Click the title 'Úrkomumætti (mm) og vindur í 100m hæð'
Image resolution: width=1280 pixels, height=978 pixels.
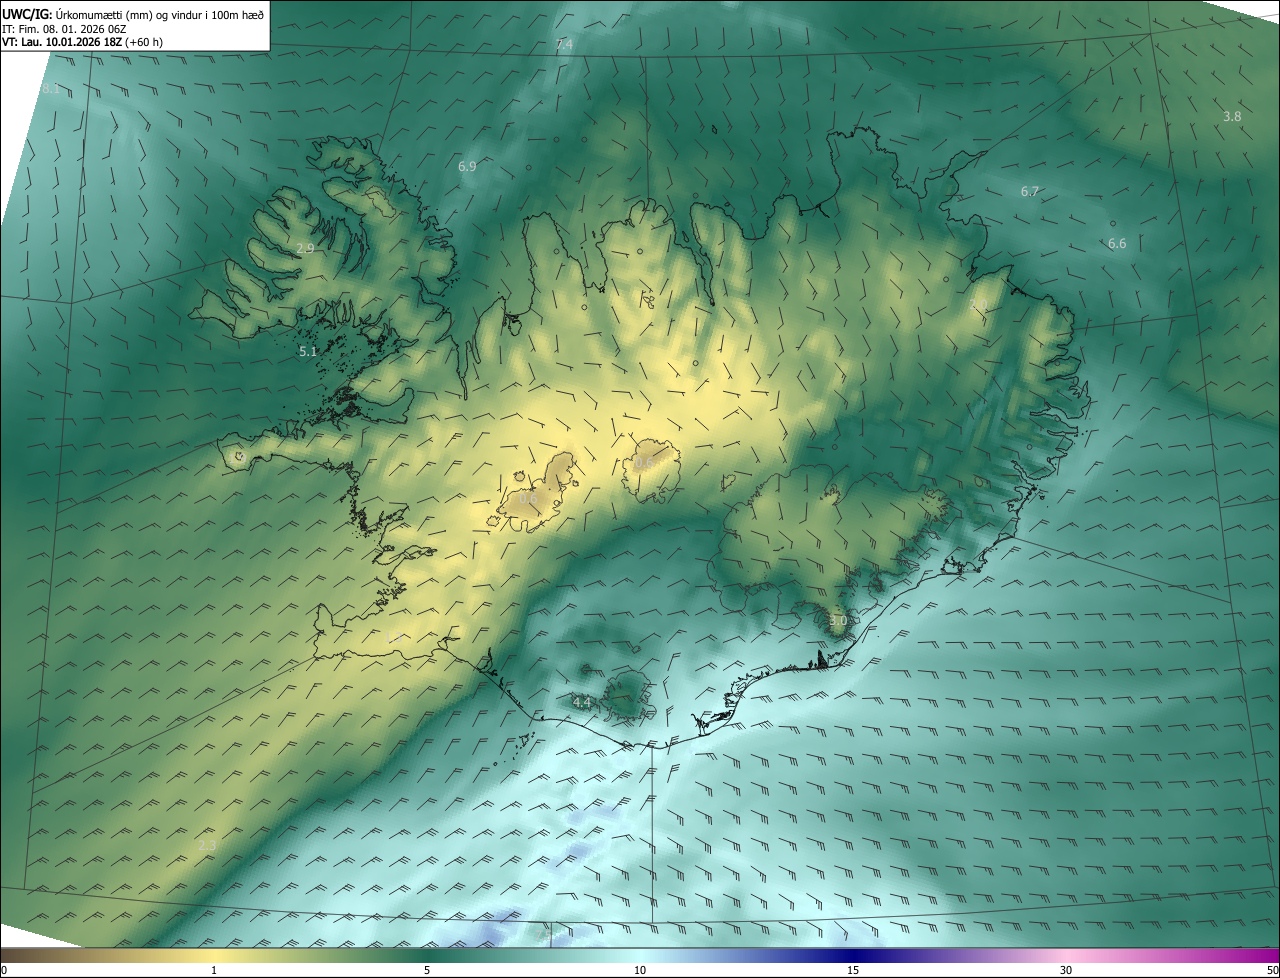pyautogui.click(x=160, y=14)
